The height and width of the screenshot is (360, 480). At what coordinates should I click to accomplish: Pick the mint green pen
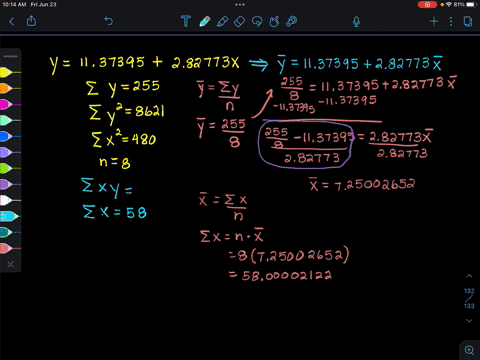click(10, 120)
